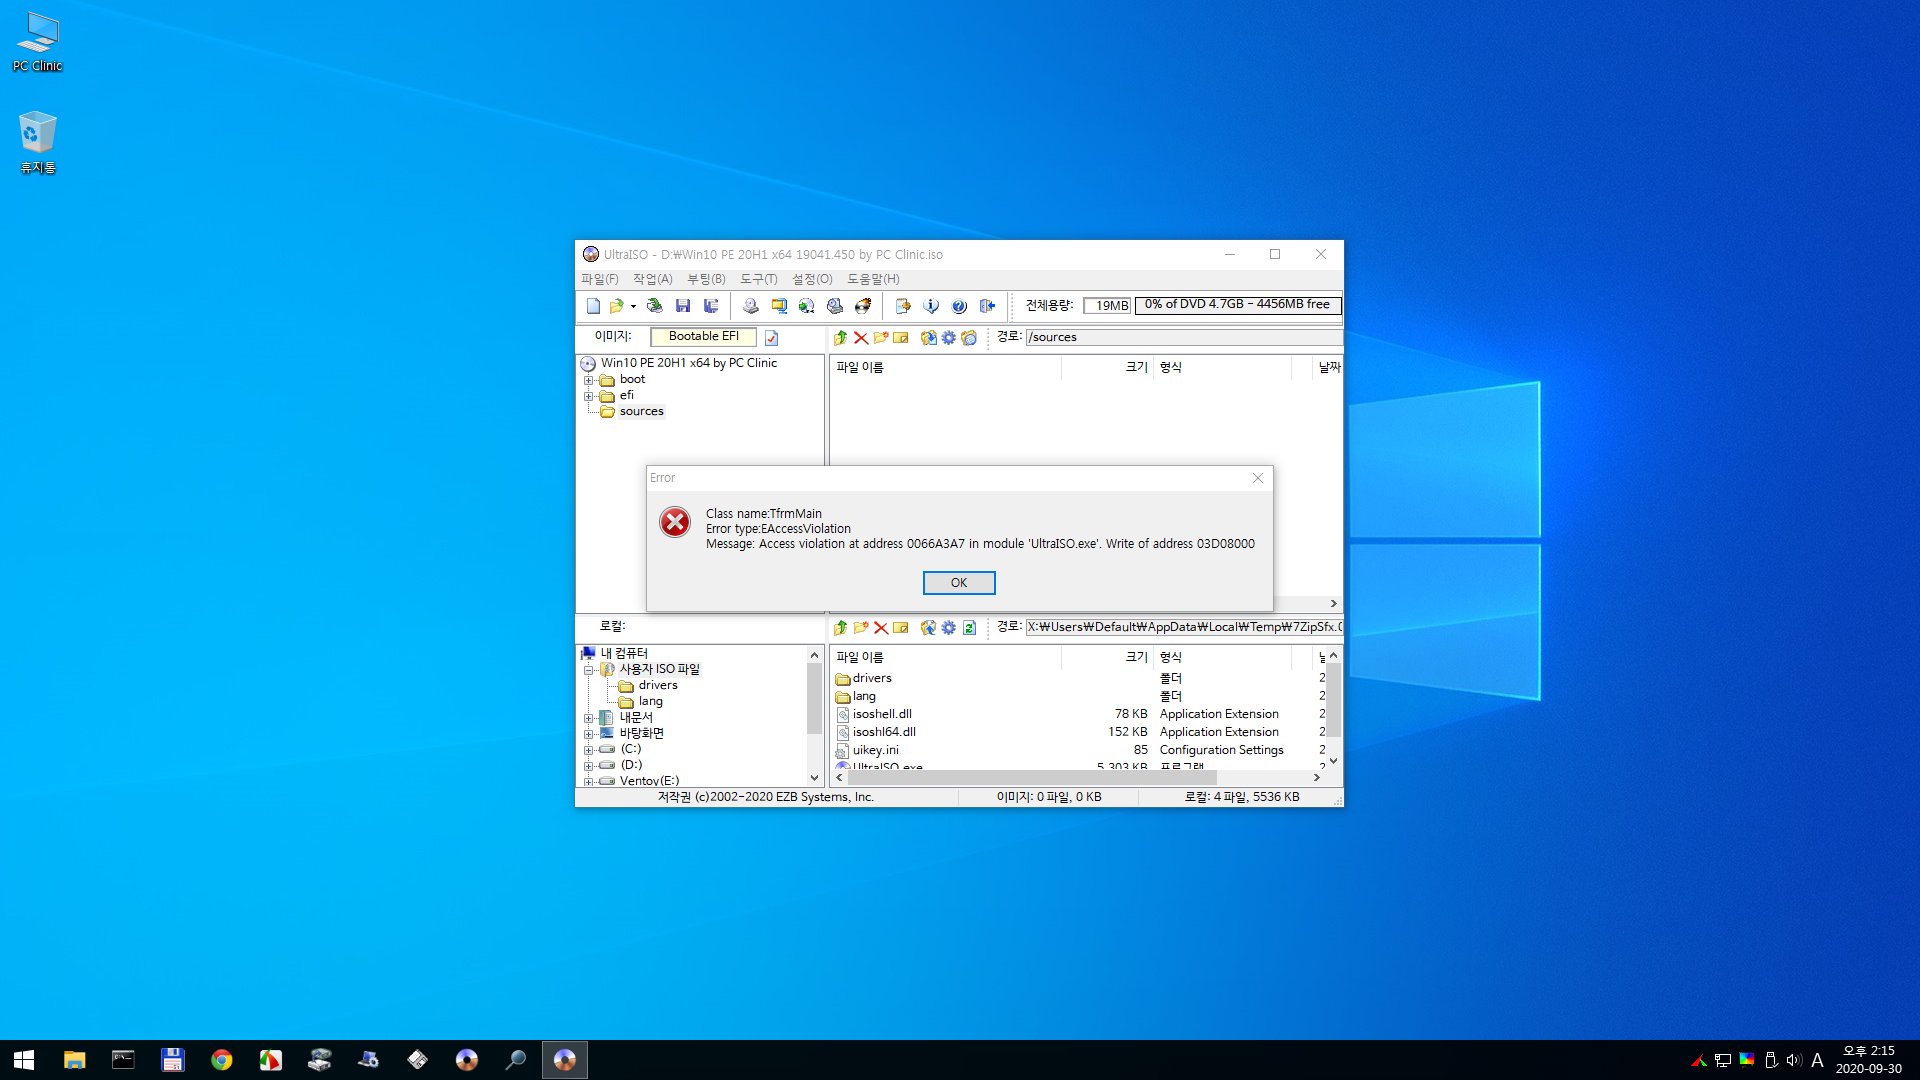The height and width of the screenshot is (1080, 1920).
Task: Close the Error dialog with its X
Action: [x=1258, y=478]
